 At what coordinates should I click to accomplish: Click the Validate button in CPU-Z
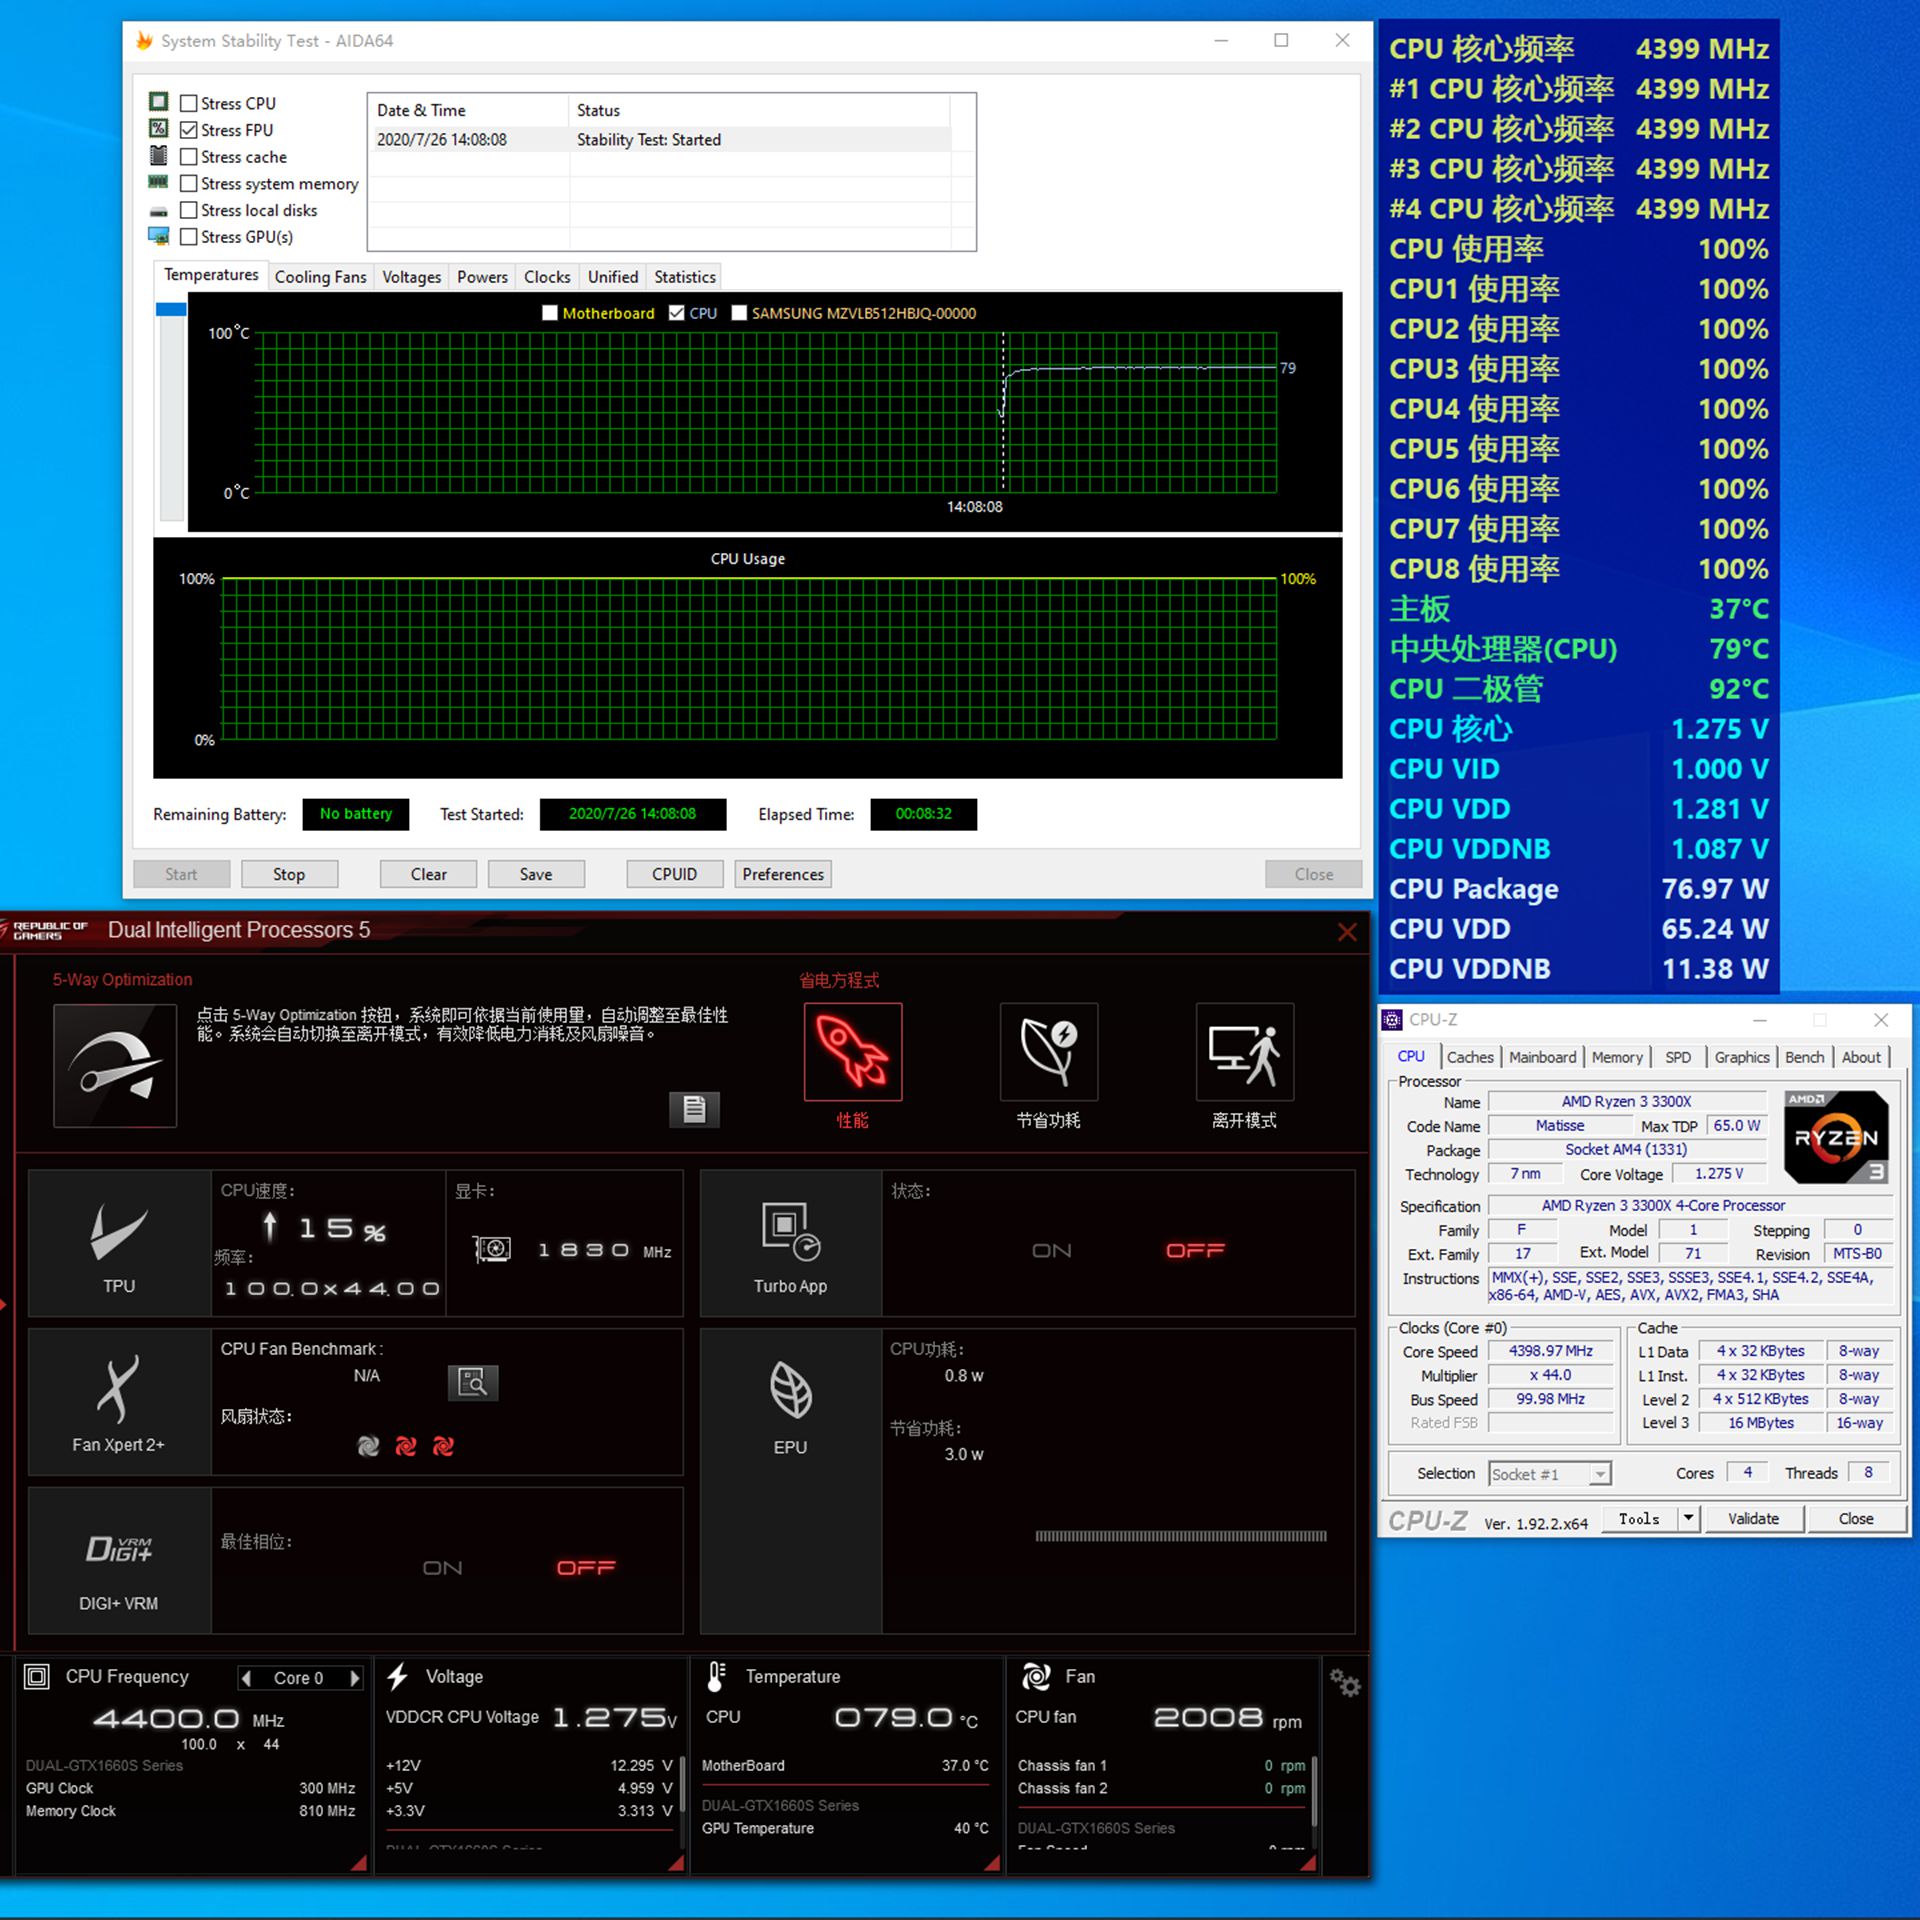1753,1518
